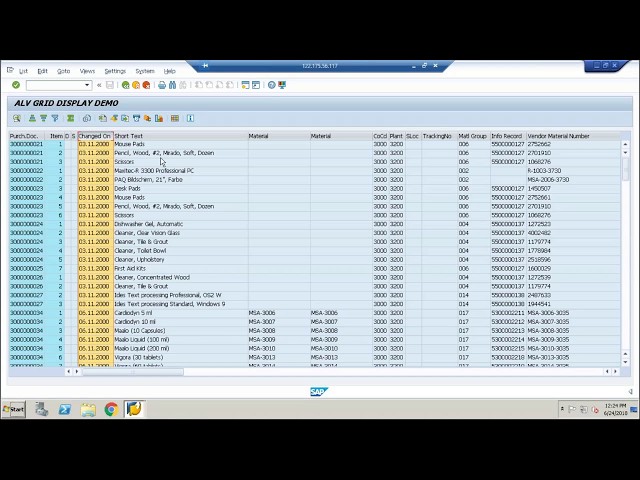
Task: Click the yellow Exit icon
Action: pos(136,85)
